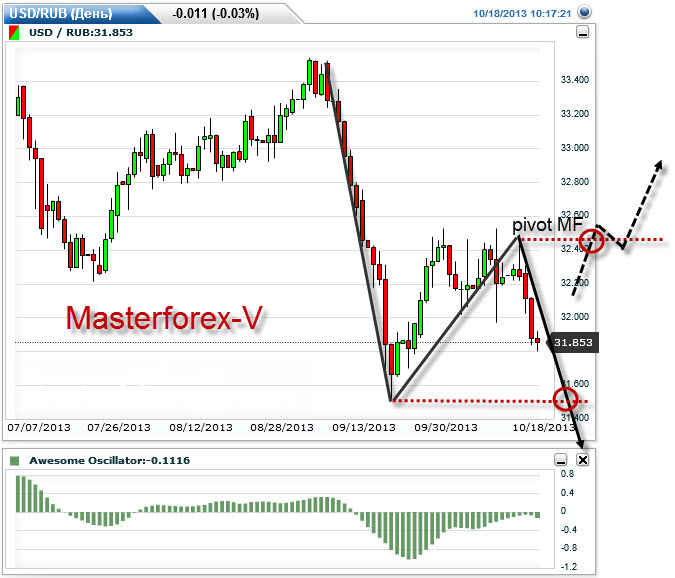Click the 33.400 price axis label
675x578 pixels.
(574, 80)
